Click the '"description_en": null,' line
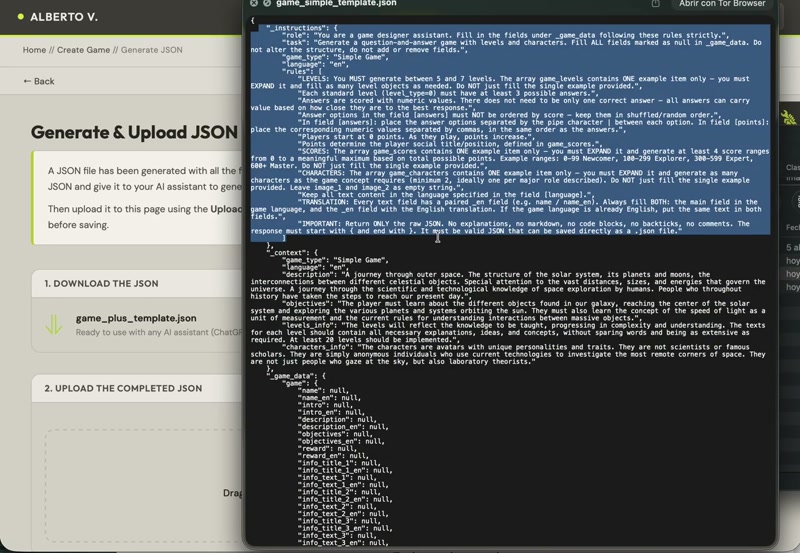 (x=343, y=426)
